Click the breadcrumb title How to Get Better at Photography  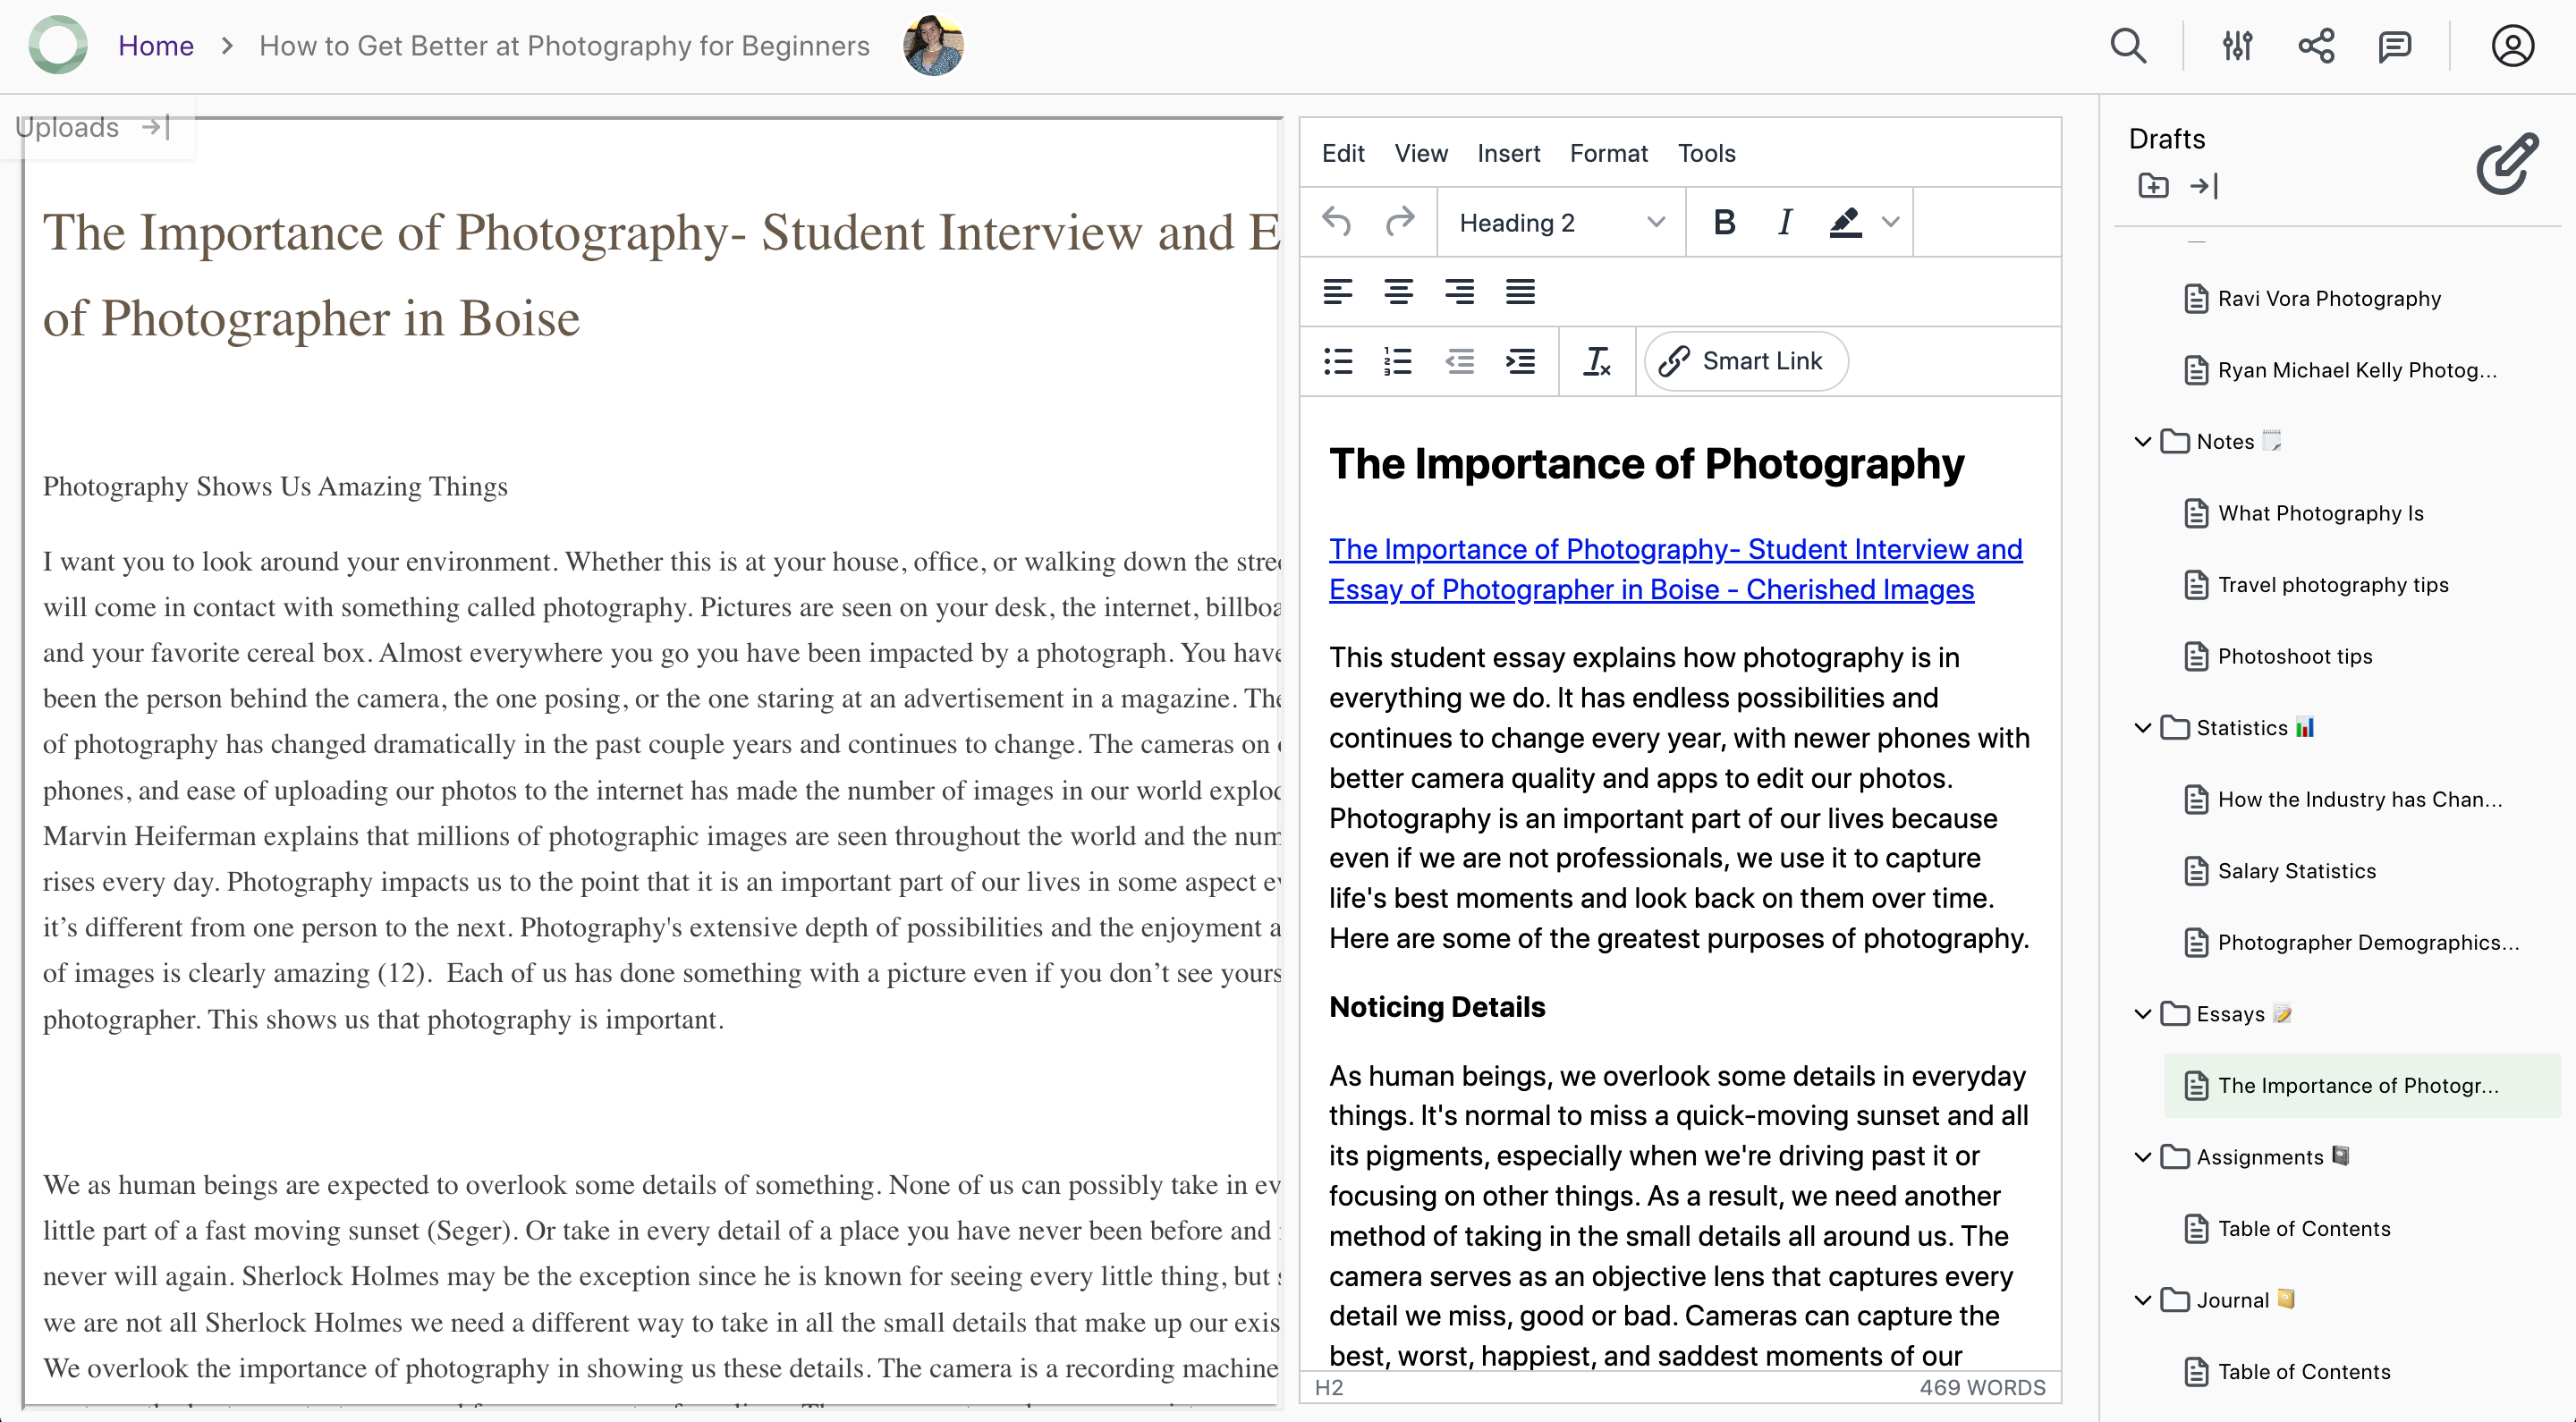(564, 45)
